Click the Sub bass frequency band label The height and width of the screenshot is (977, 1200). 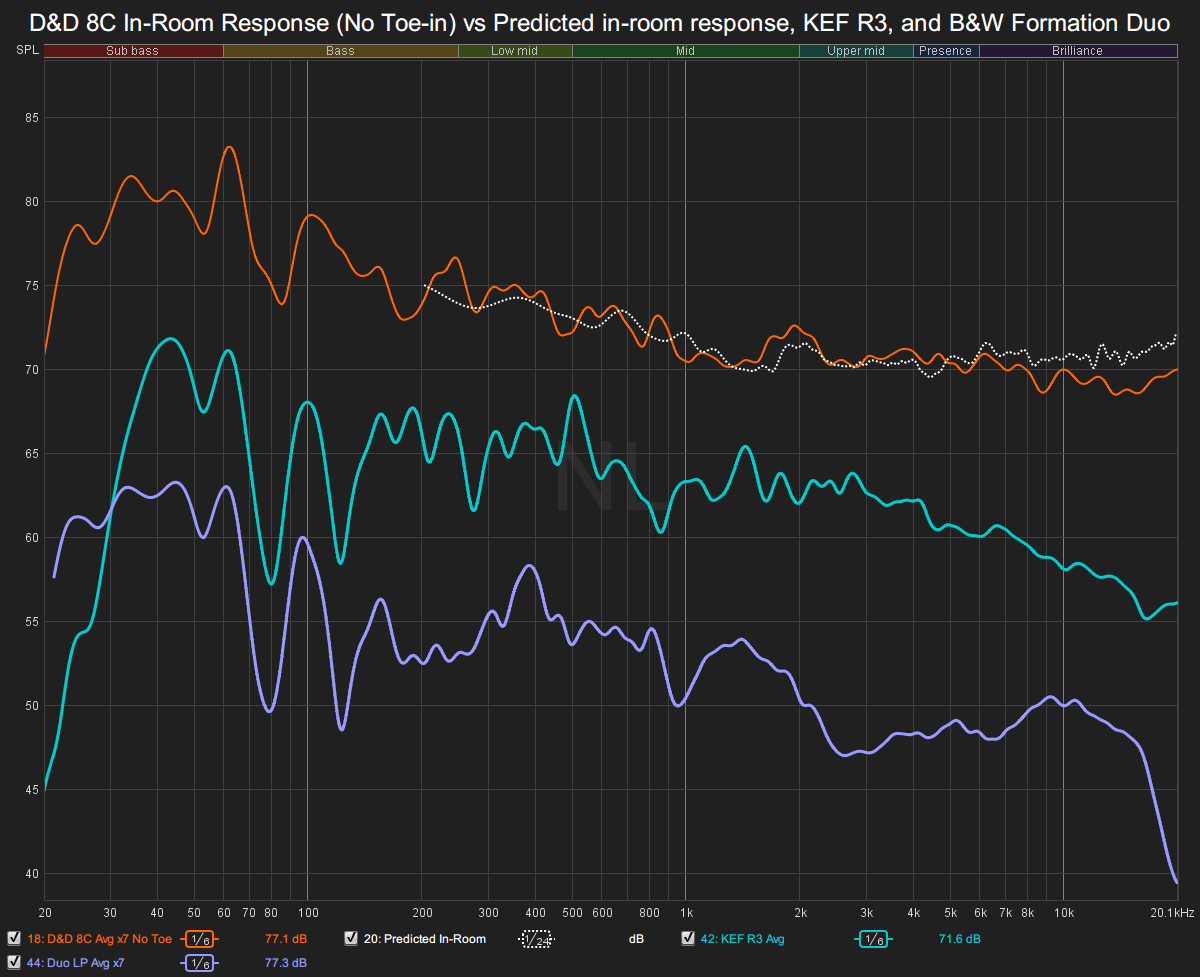(x=134, y=51)
